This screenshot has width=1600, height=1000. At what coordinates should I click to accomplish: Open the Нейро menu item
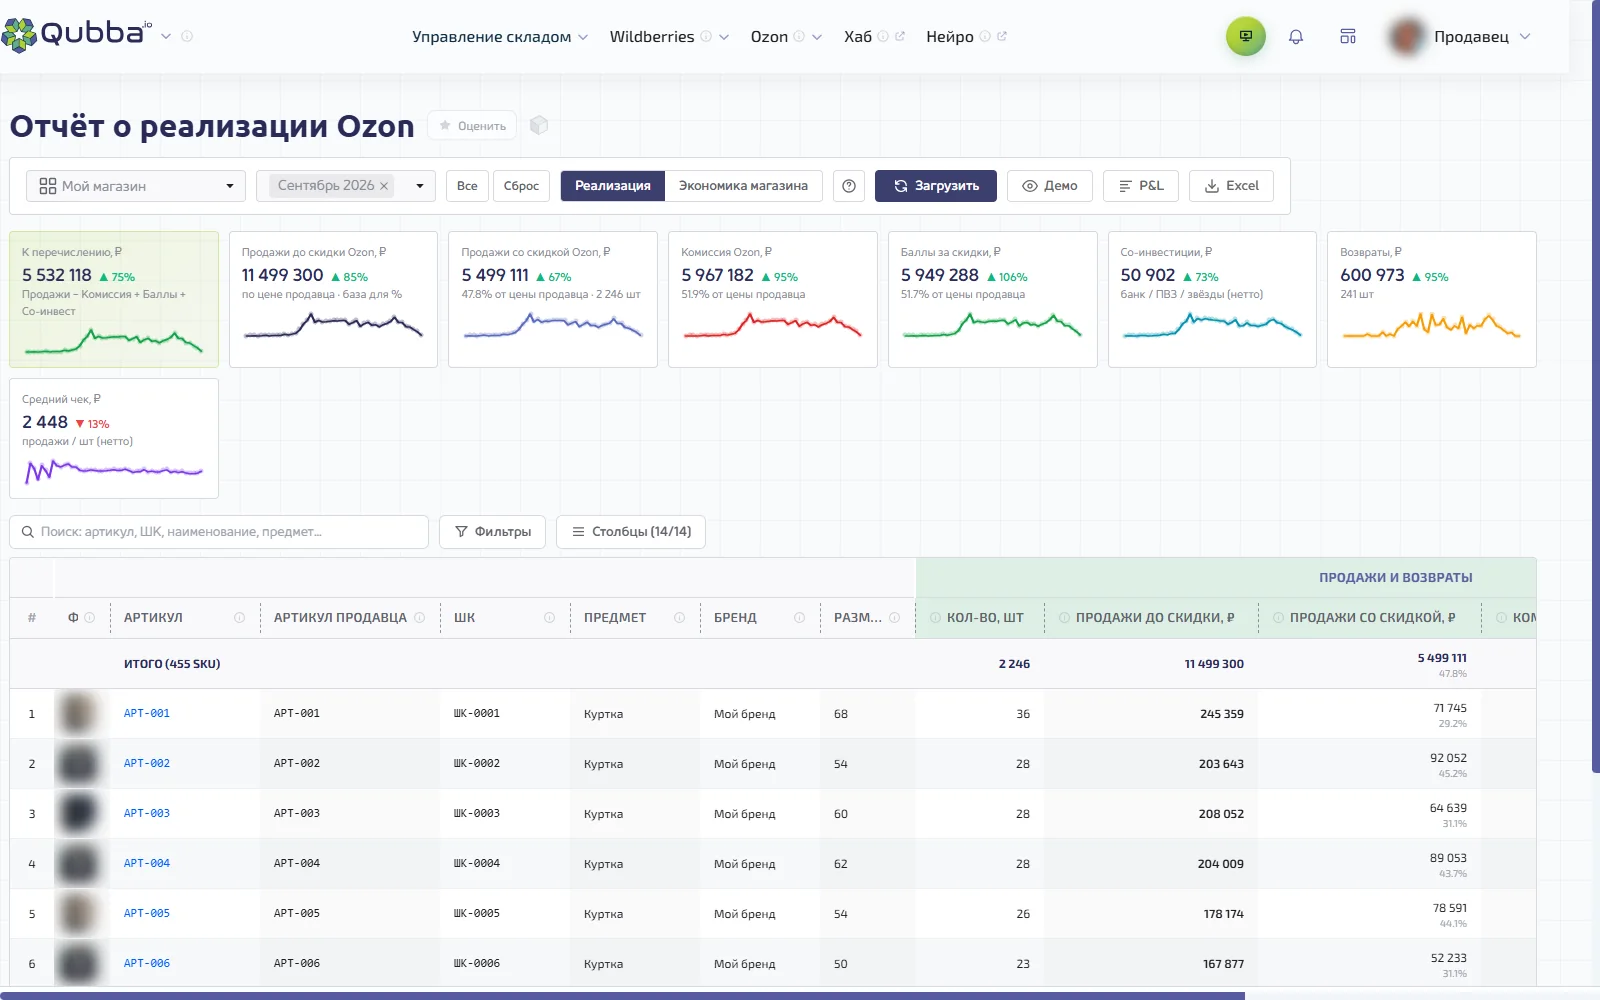[x=950, y=37]
